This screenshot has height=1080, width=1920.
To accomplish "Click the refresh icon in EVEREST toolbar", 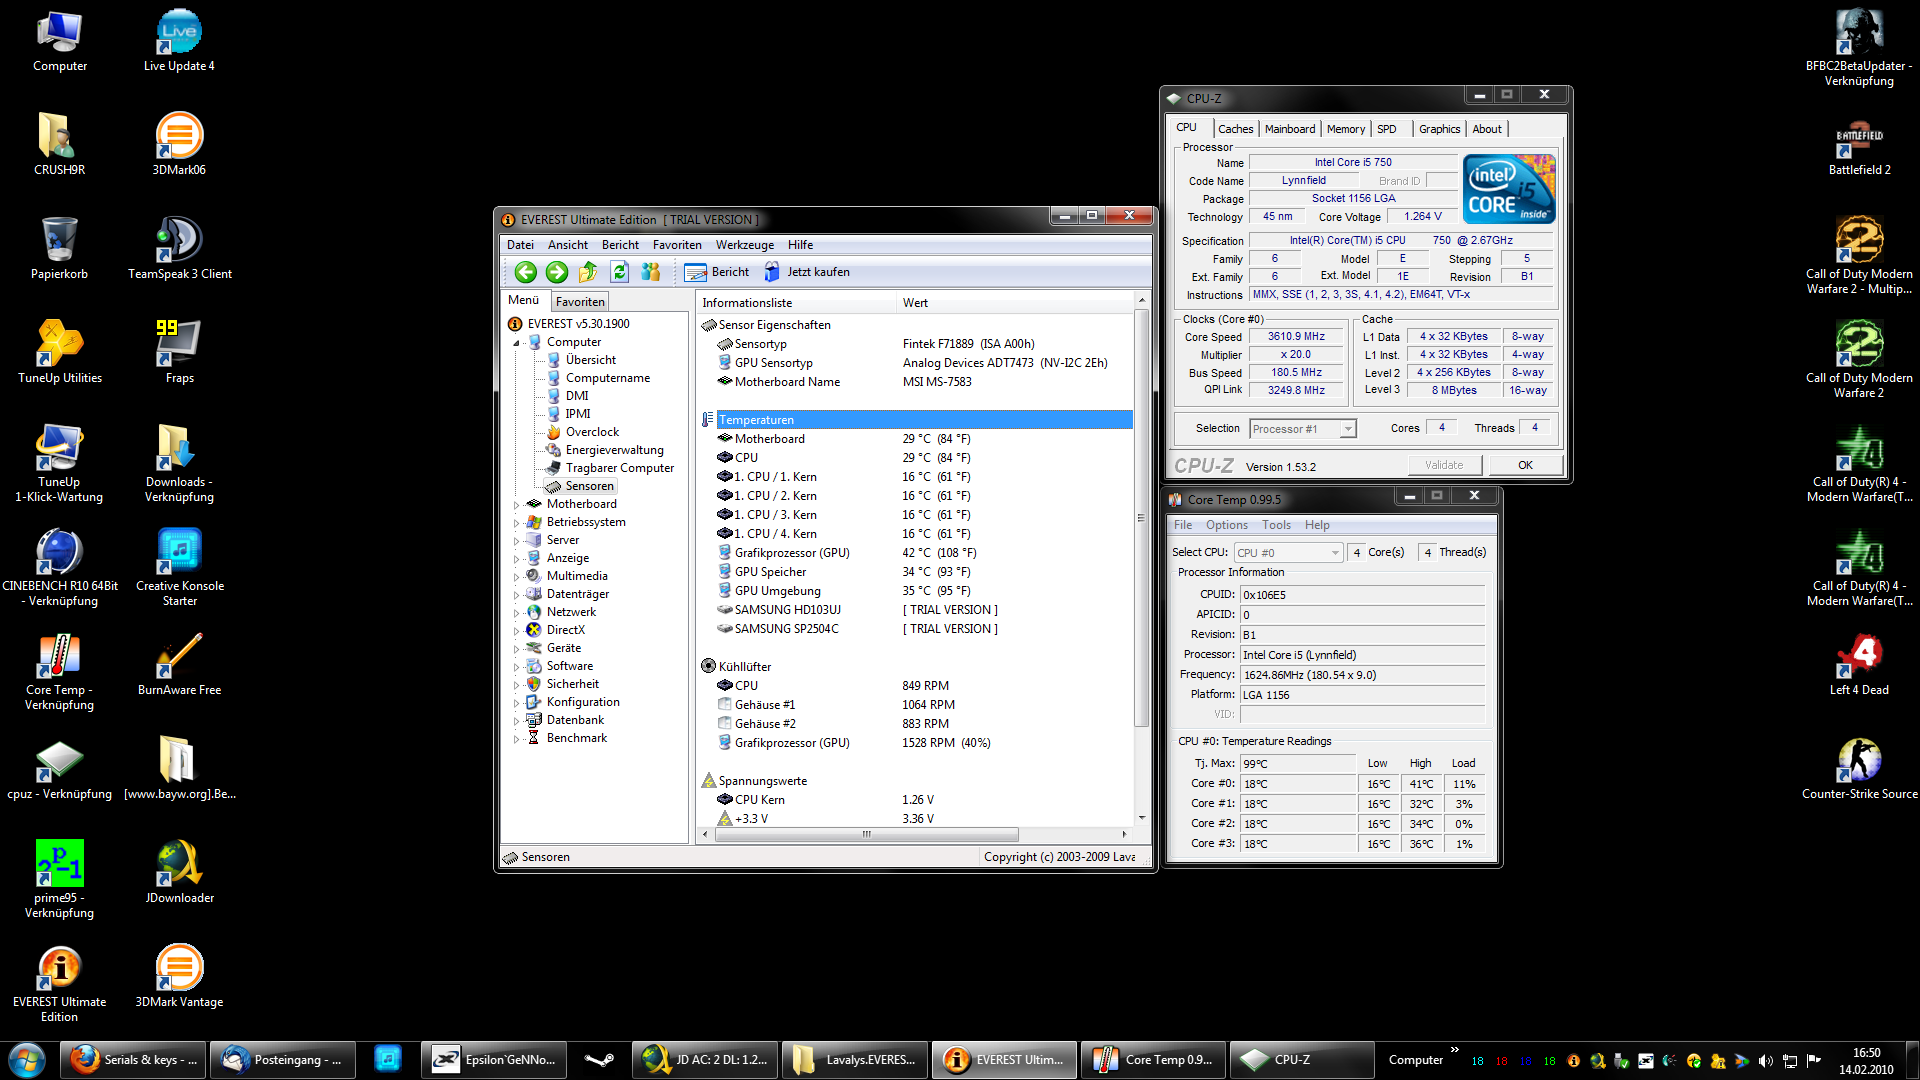I will coord(620,272).
